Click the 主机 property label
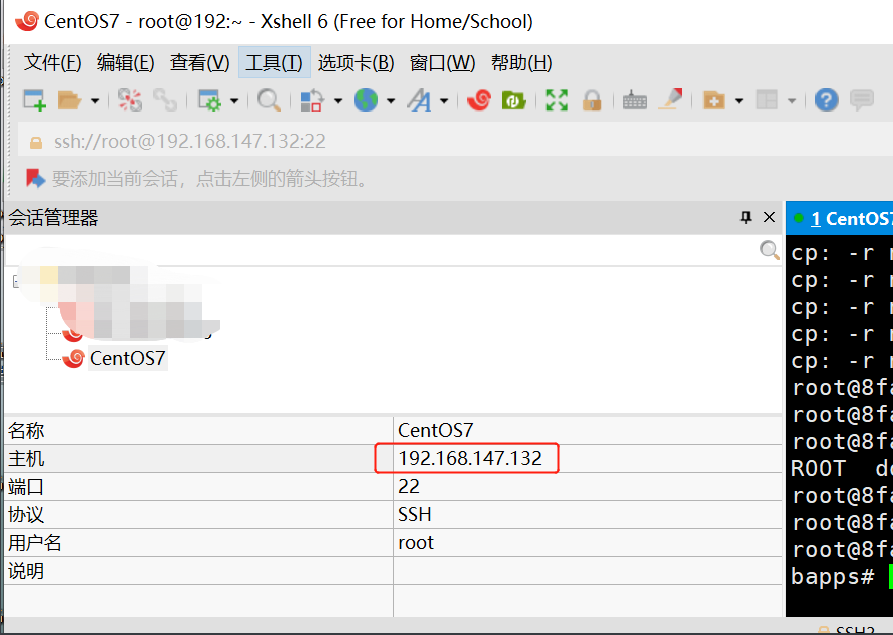The height and width of the screenshot is (635, 893). point(26,458)
